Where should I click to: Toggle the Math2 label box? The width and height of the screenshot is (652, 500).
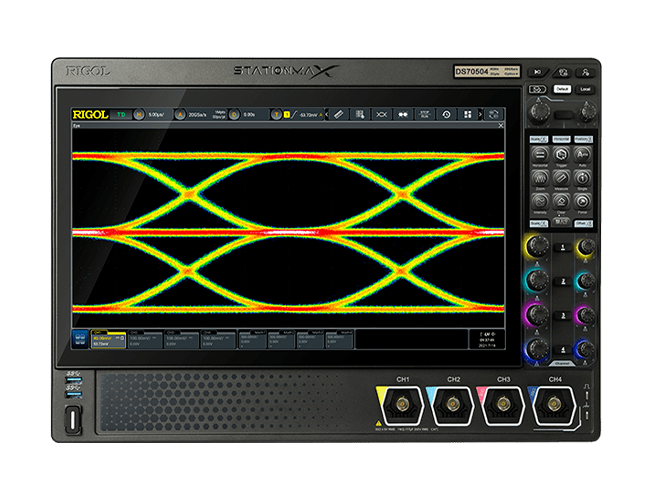click(281, 339)
